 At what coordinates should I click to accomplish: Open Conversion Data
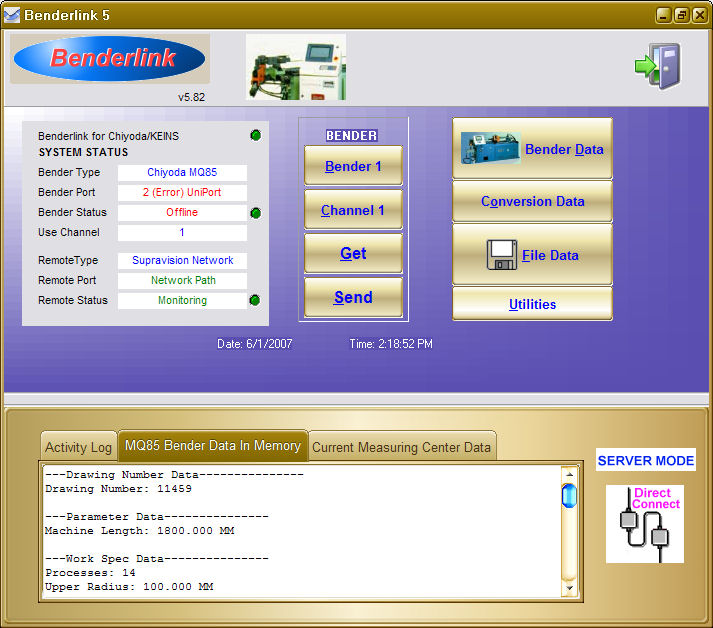tap(532, 202)
